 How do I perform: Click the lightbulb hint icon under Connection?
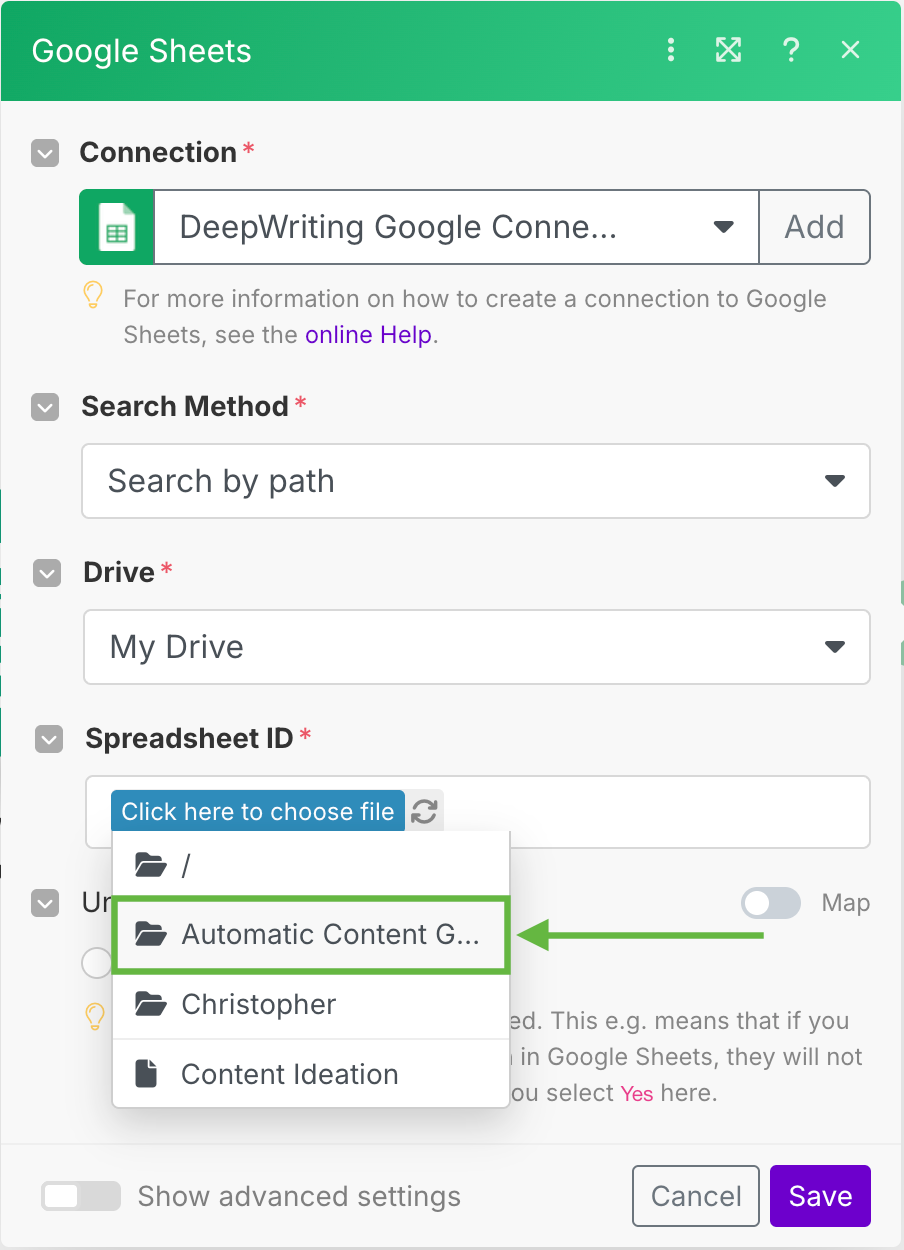pyautogui.click(x=93, y=296)
